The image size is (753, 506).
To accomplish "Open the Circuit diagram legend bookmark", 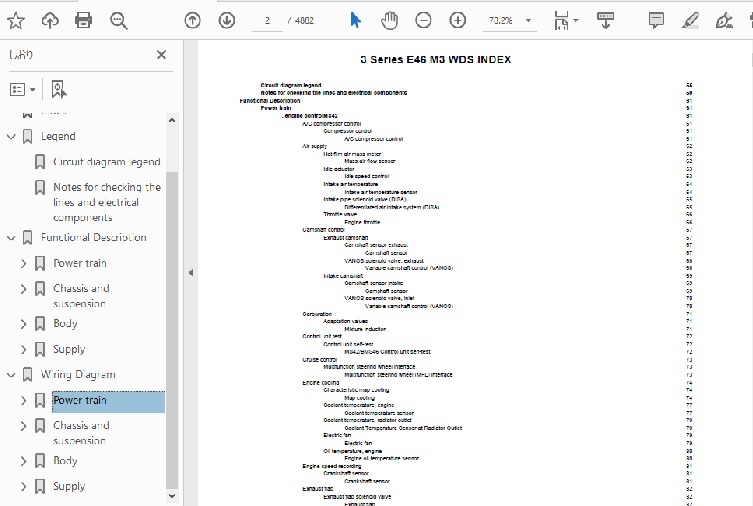I will (x=107, y=162).
